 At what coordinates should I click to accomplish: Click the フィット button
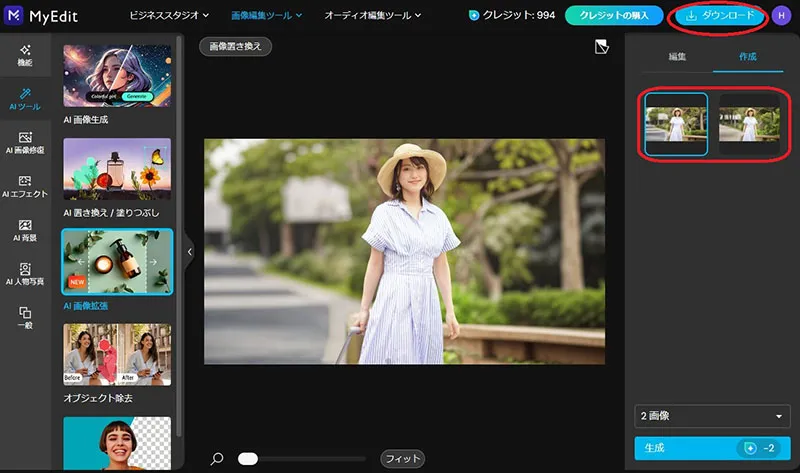click(x=403, y=459)
